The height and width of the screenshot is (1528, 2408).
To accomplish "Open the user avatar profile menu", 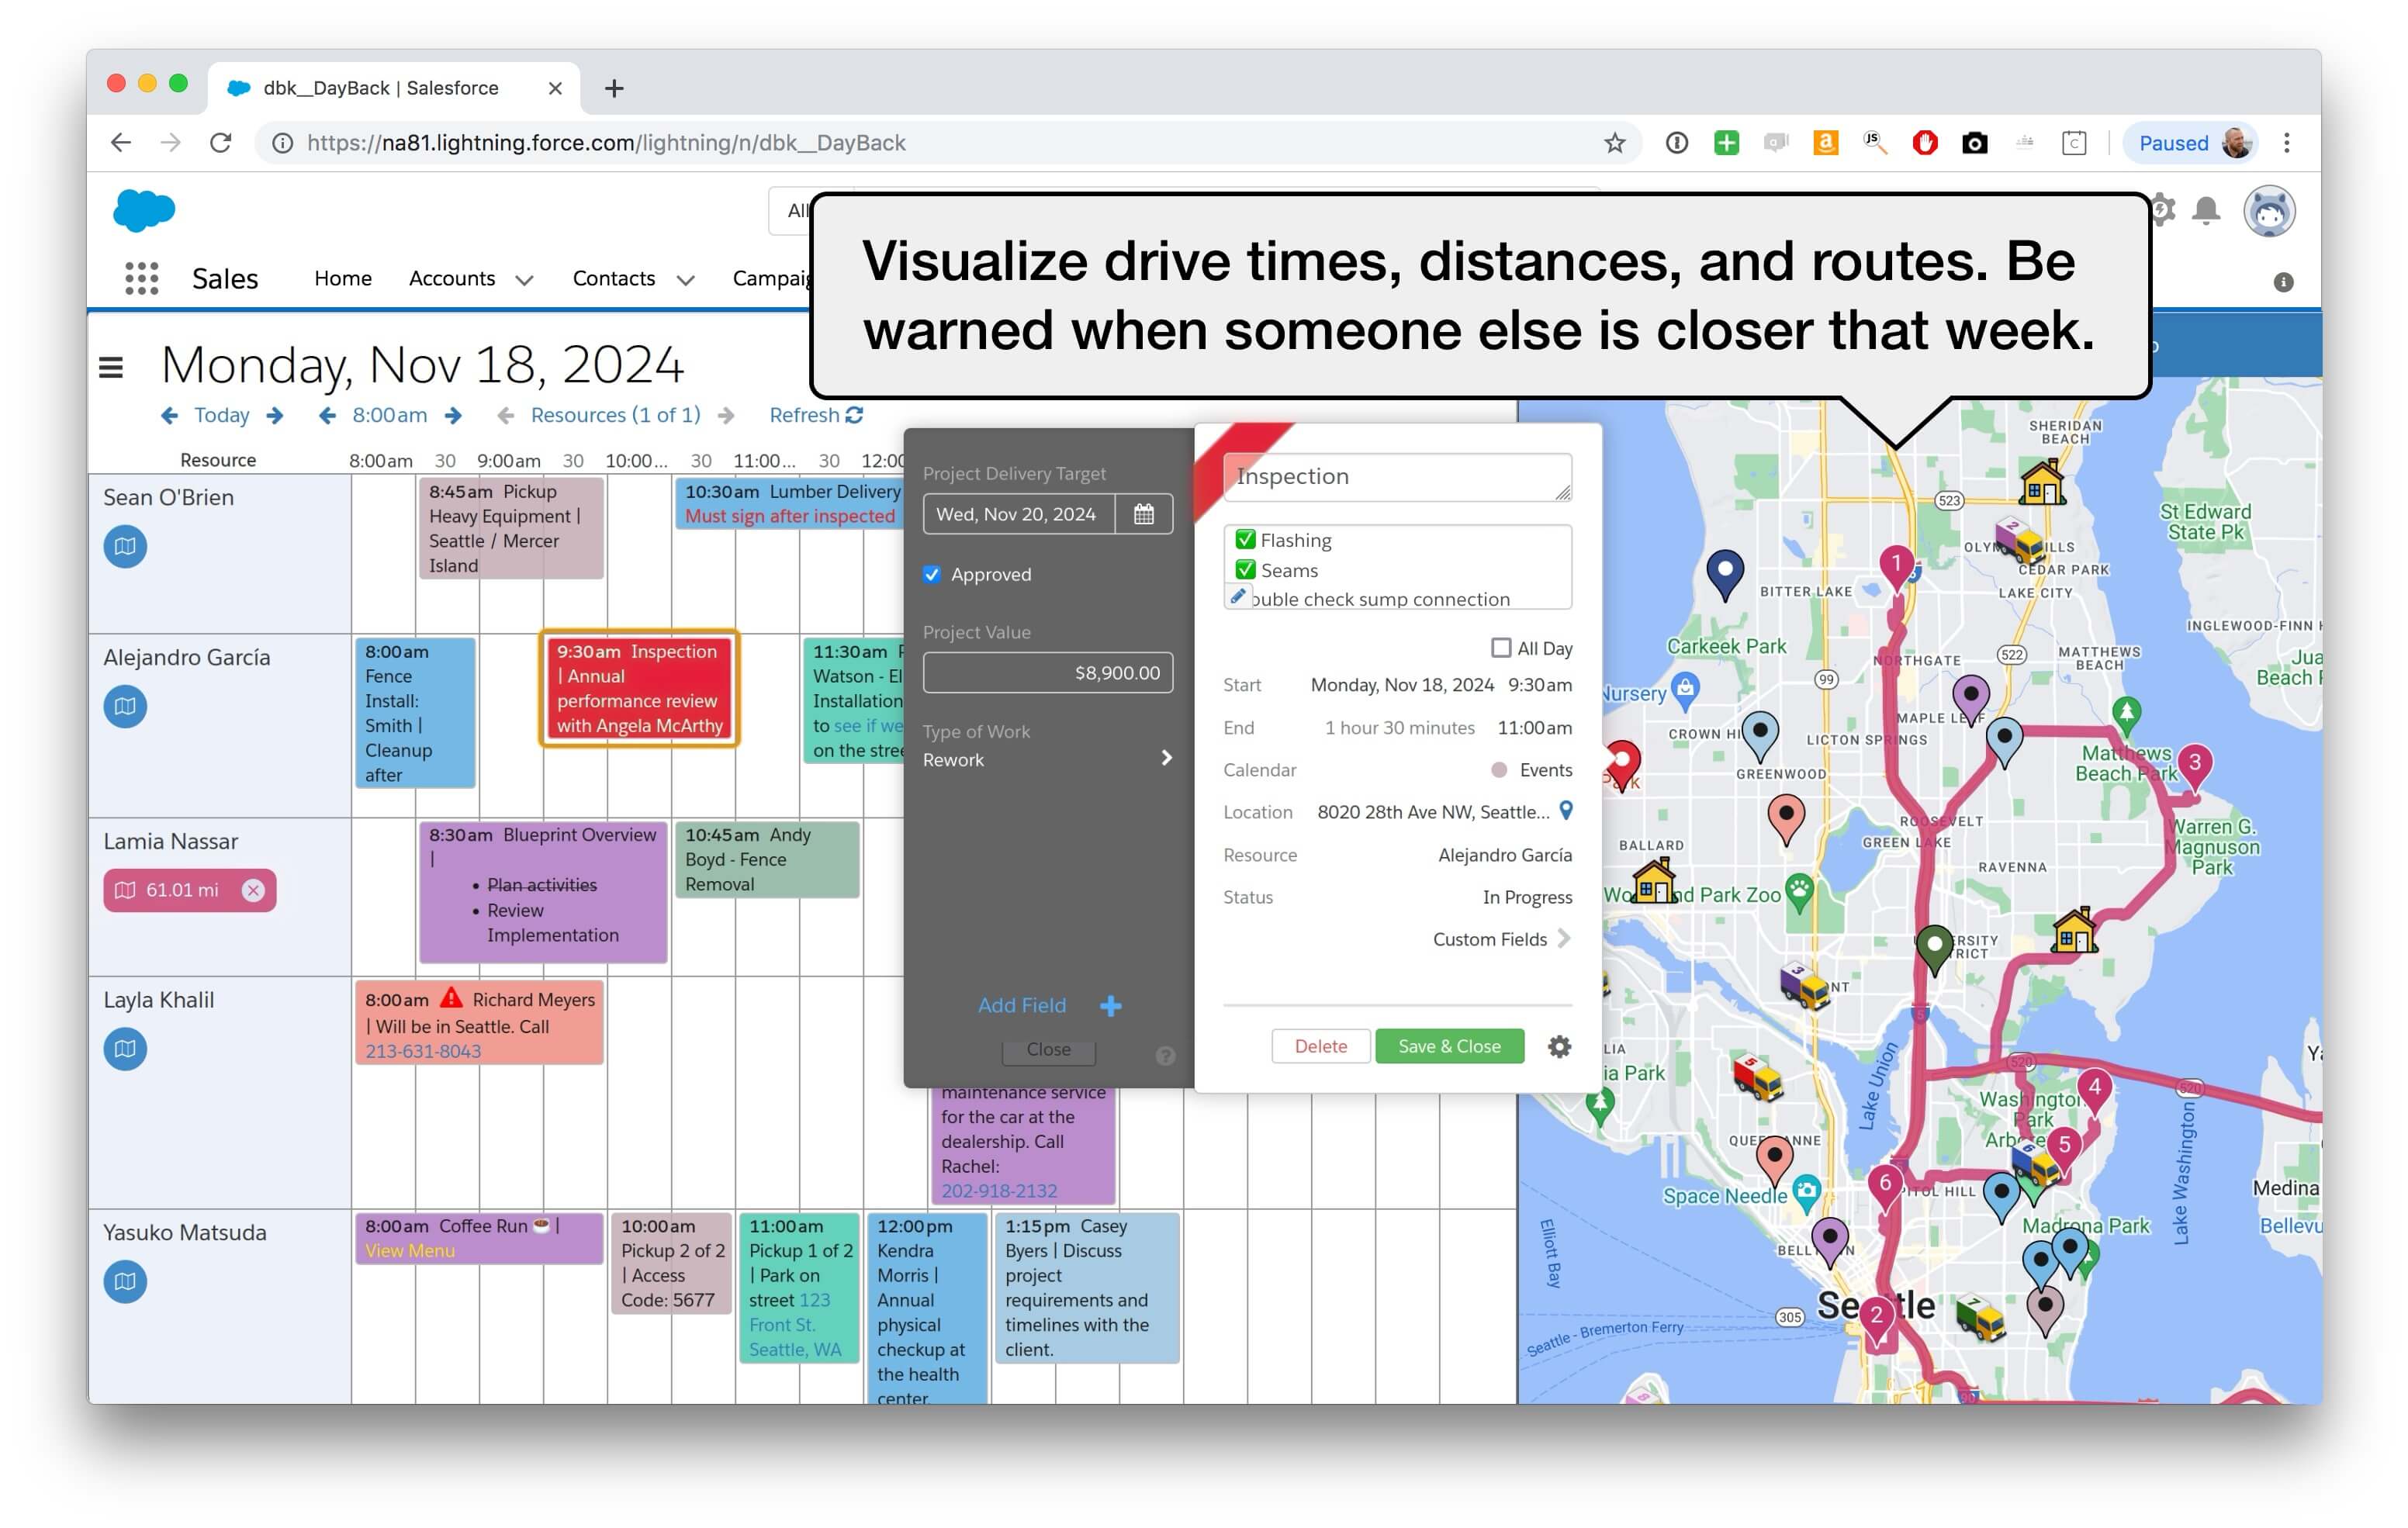I will coord(2269,211).
